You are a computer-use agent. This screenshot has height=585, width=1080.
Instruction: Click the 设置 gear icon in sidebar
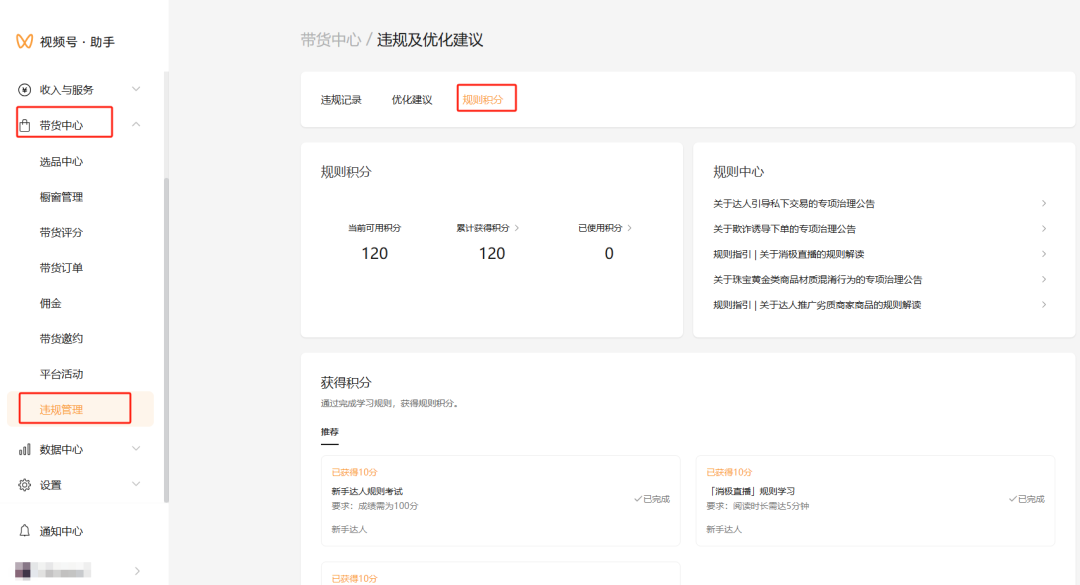tap(23, 484)
